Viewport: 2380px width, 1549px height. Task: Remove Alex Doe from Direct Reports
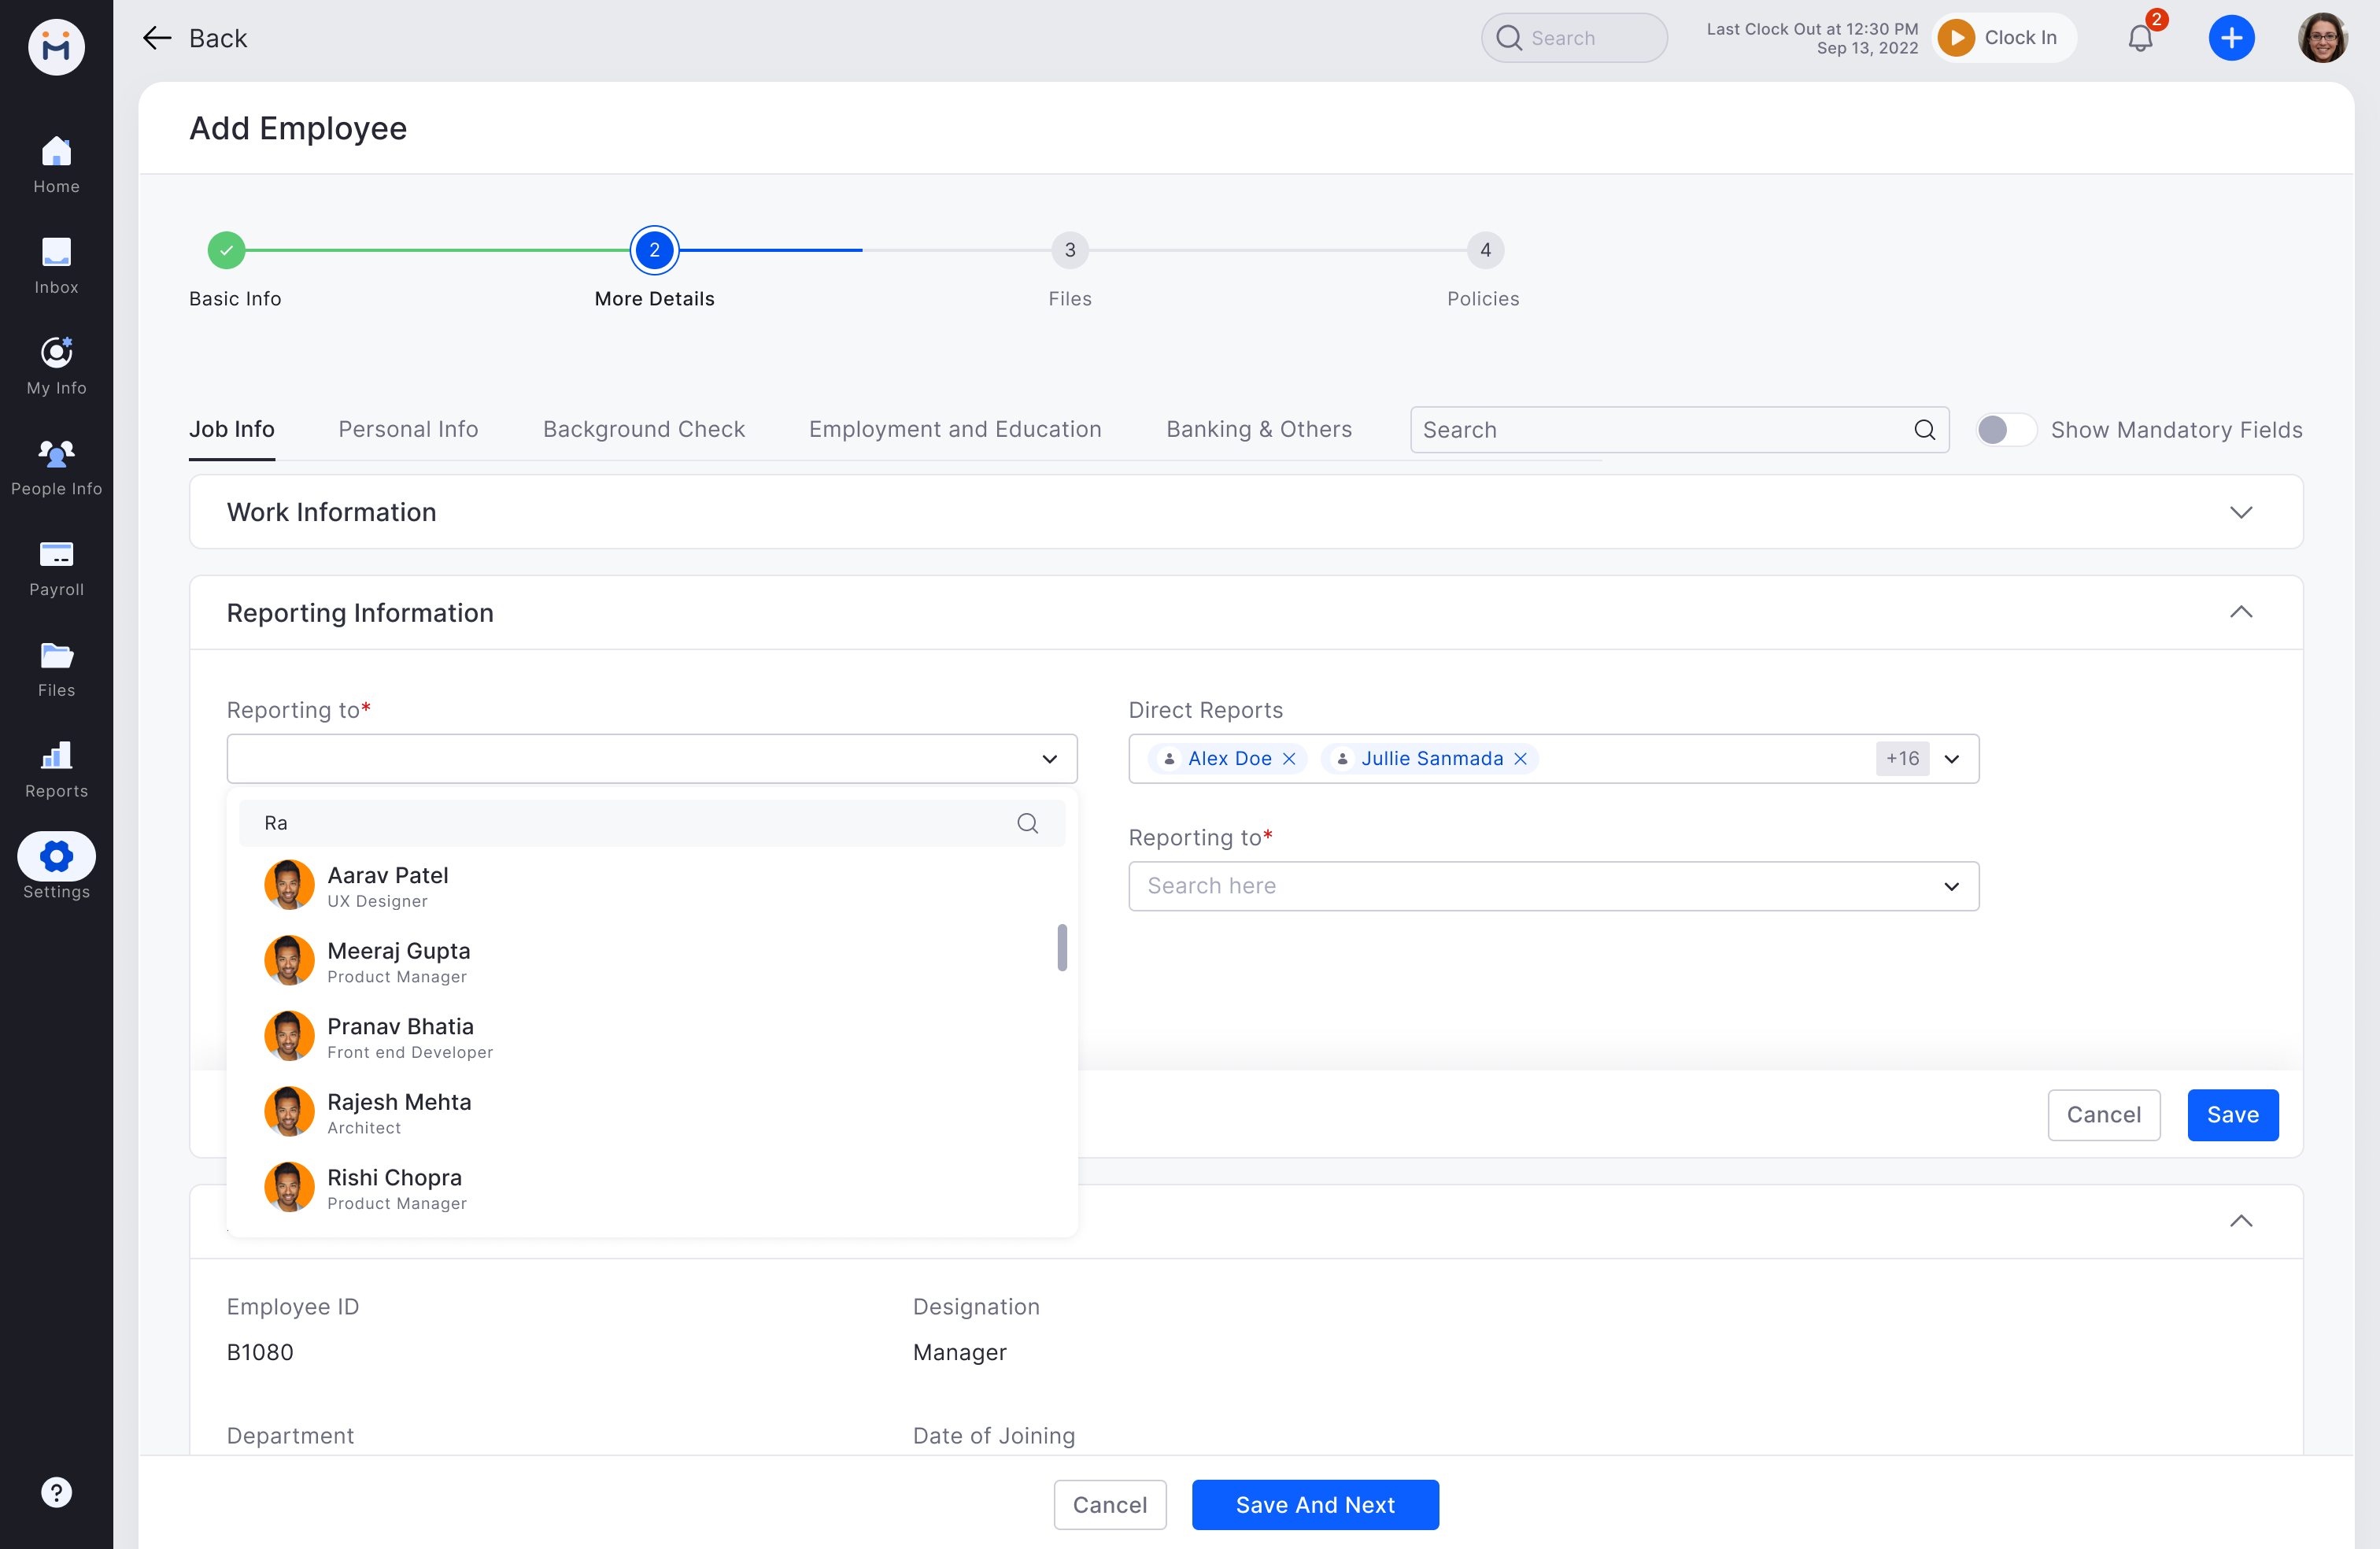click(1289, 759)
